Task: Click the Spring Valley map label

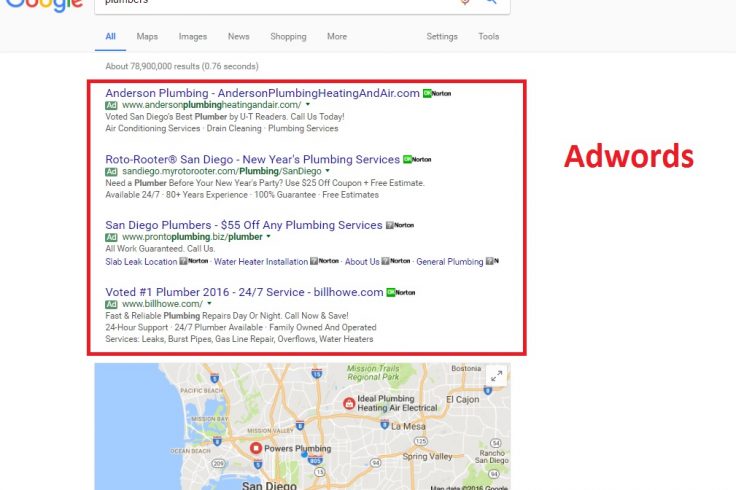Action: pyautogui.click(x=428, y=456)
